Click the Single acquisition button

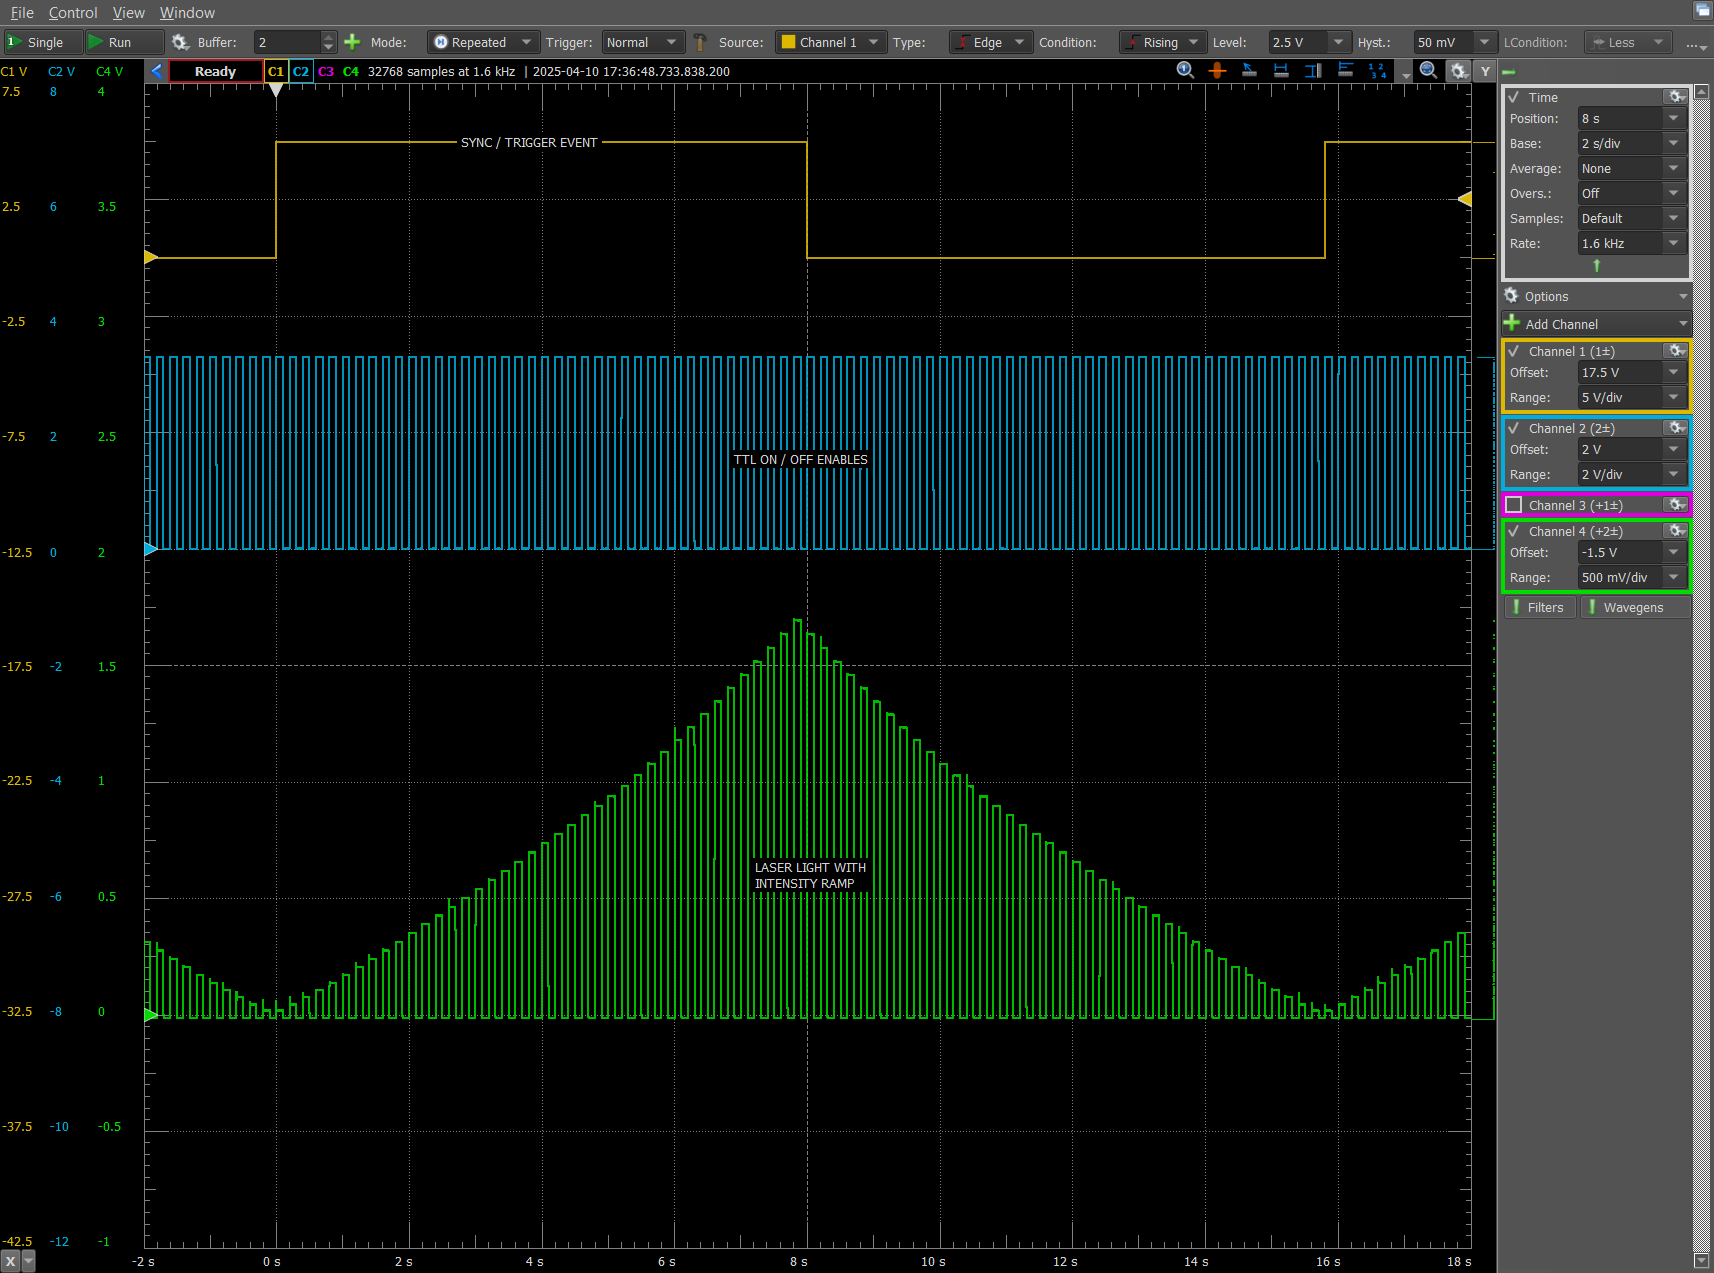coord(43,42)
